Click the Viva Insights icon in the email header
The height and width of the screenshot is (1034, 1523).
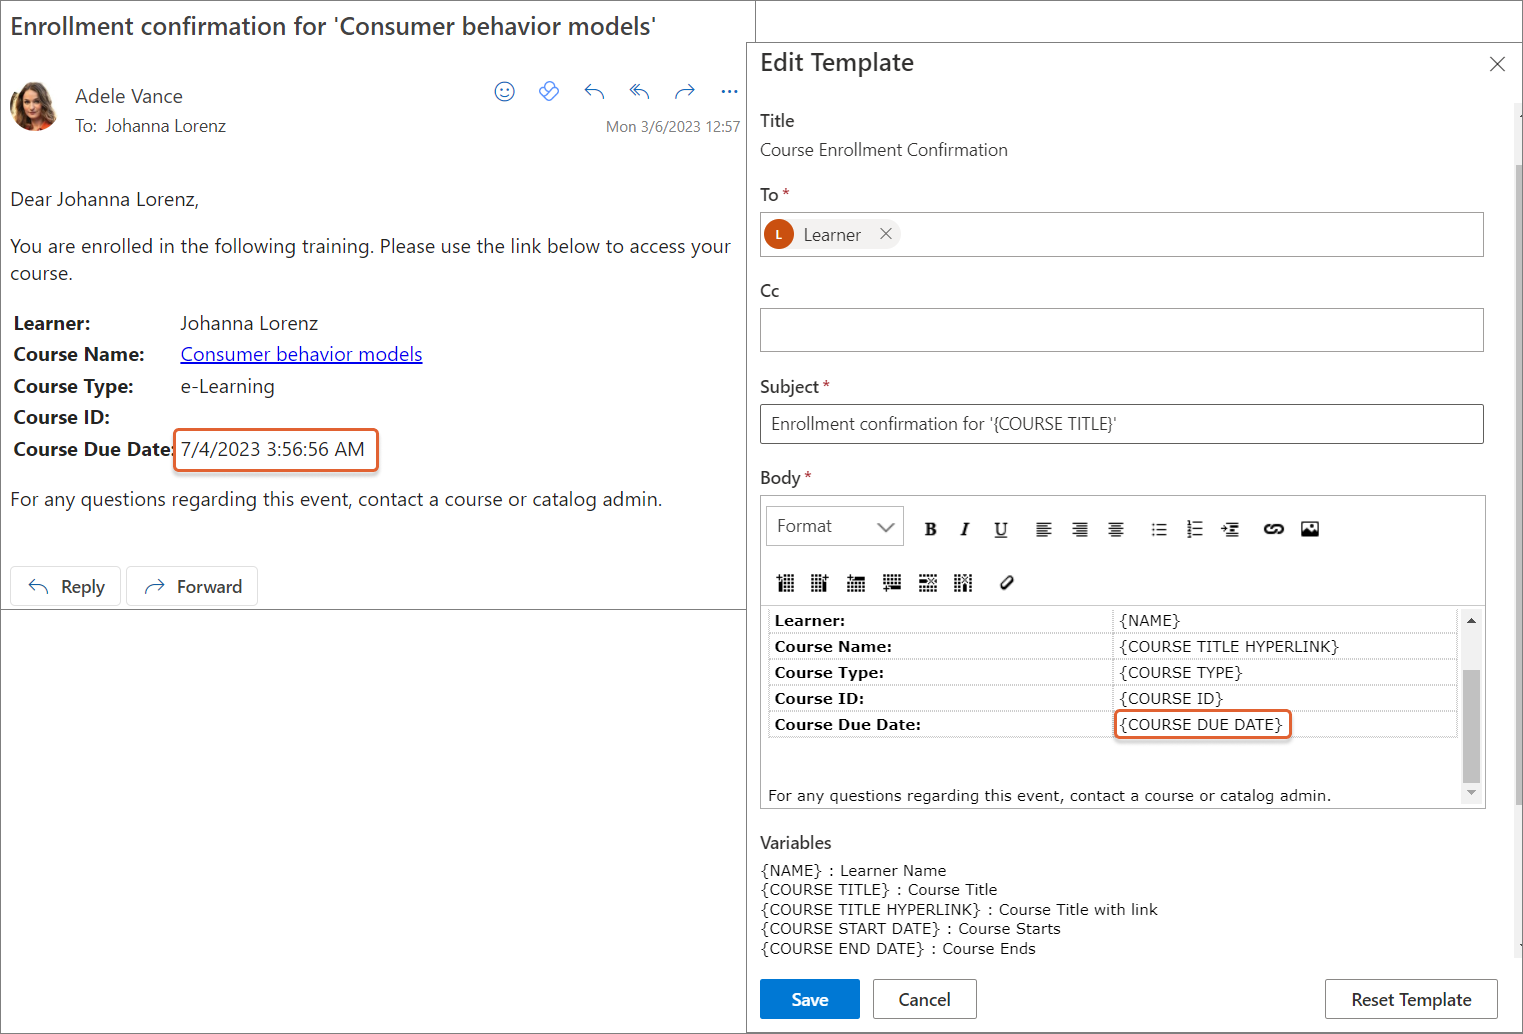click(x=548, y=92)
